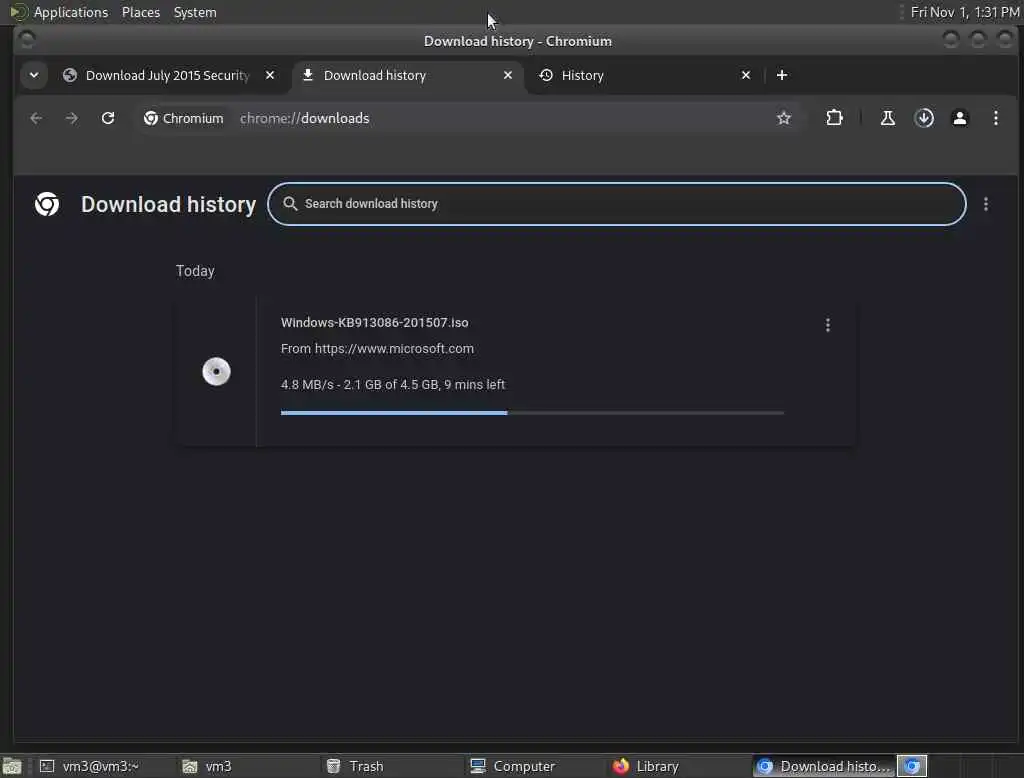Screen dimensions: 1024x778
Task: Open the profile avatar menu
Action: pyautogui.click(x=960, y=118)
